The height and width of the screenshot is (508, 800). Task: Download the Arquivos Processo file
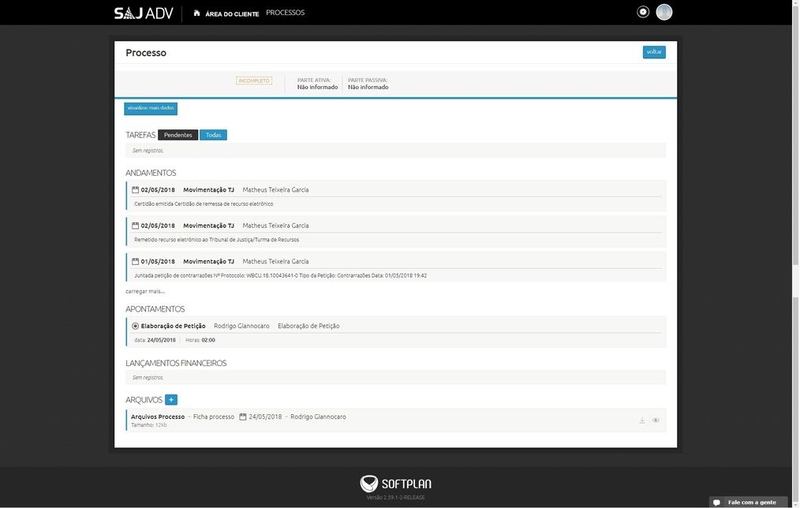click(x=642, y=420)
